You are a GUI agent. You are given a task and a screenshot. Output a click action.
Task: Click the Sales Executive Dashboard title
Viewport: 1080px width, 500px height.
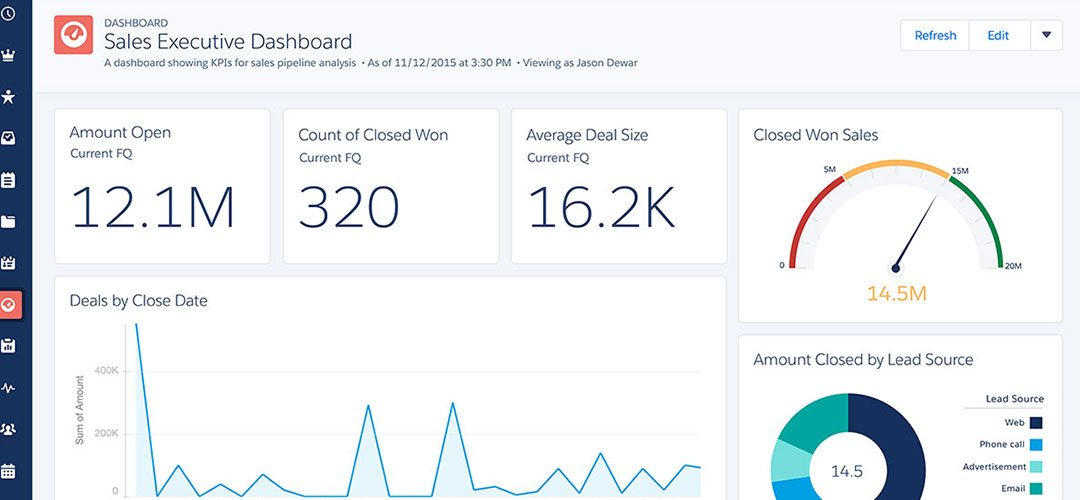[228, 41]
